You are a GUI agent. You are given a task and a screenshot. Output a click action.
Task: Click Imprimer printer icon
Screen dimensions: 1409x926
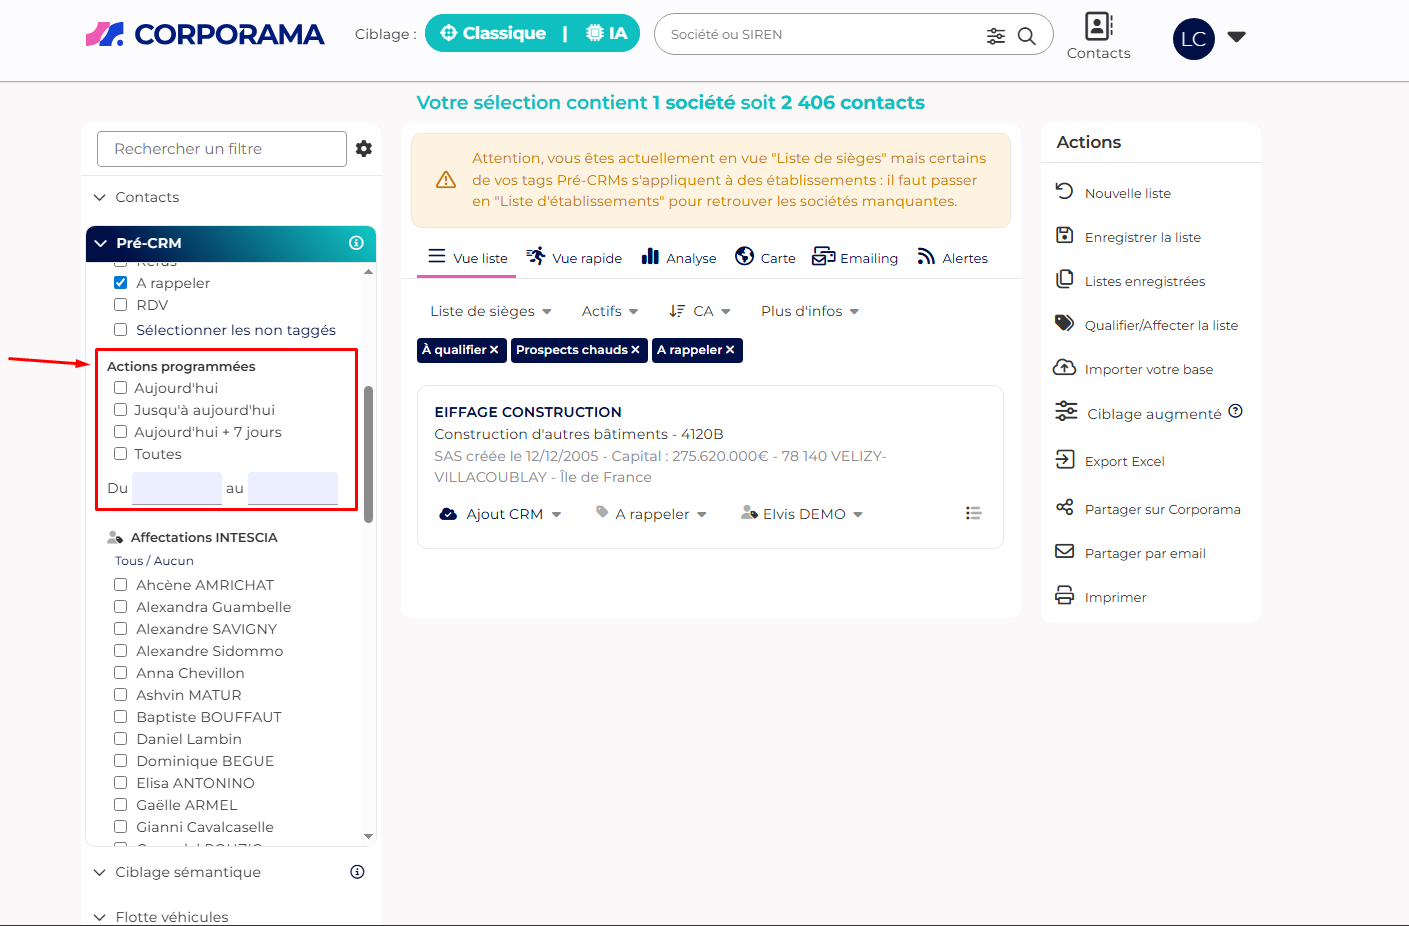click(1064, 596)
